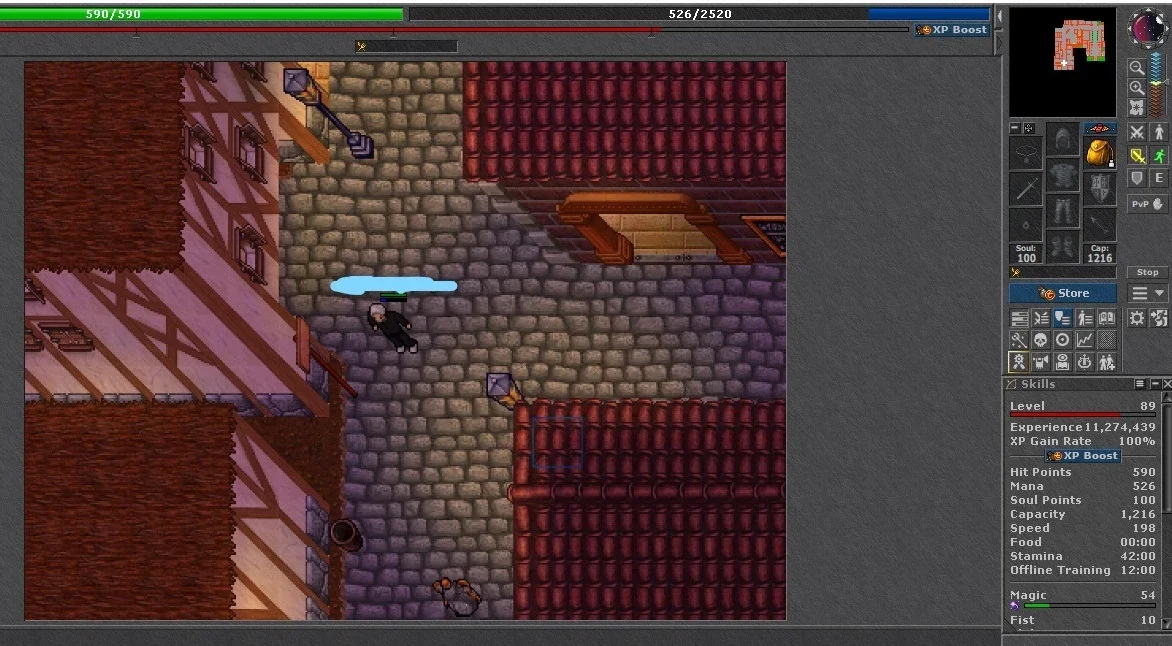Select shield defensive stance

coord(1137,178)
